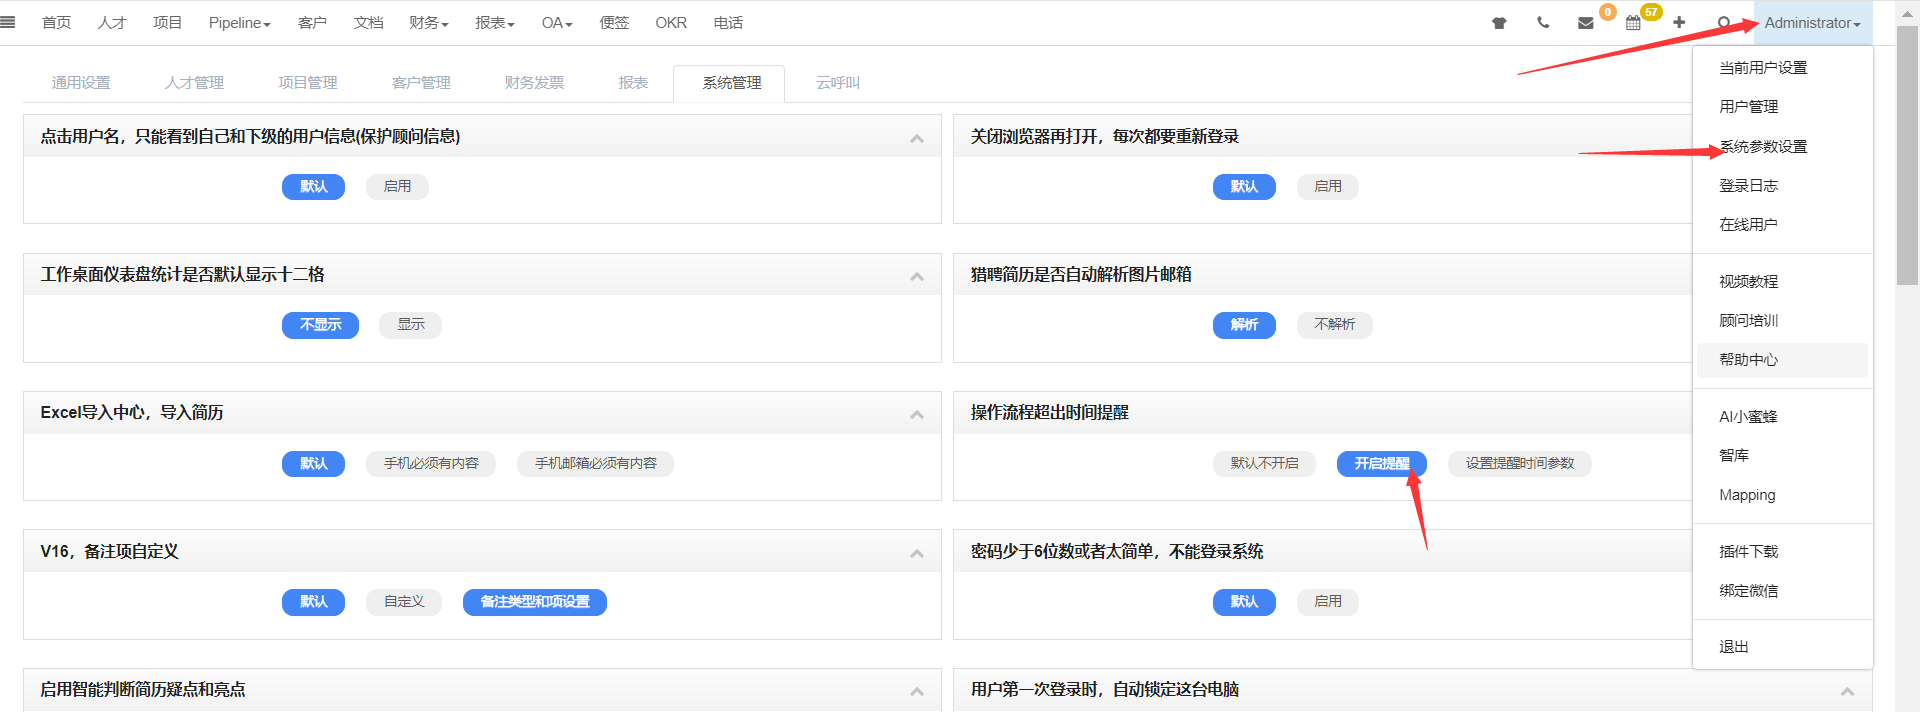Switch to the 报表 settings tab
The width and height of the screenshot is (1920, 712).
tap(633, 83)
